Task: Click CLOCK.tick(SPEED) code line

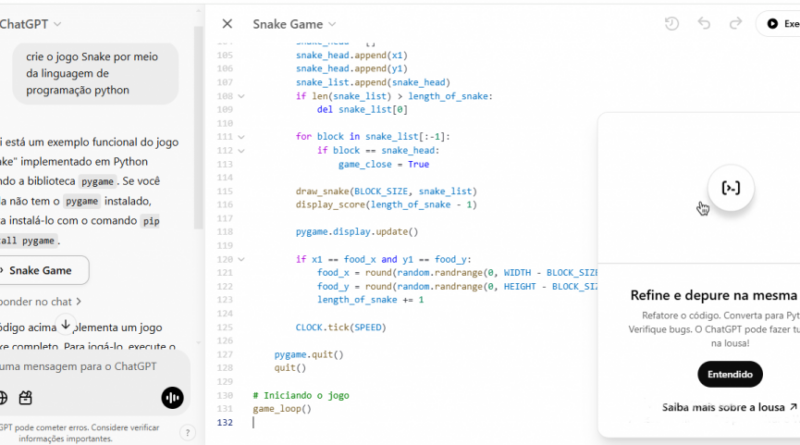Action: 341,327
